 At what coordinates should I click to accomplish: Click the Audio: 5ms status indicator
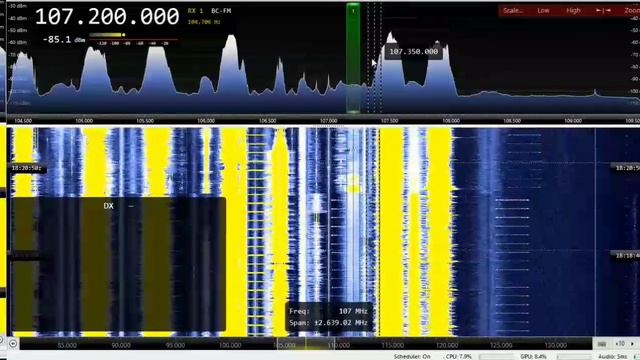[613, 357]
